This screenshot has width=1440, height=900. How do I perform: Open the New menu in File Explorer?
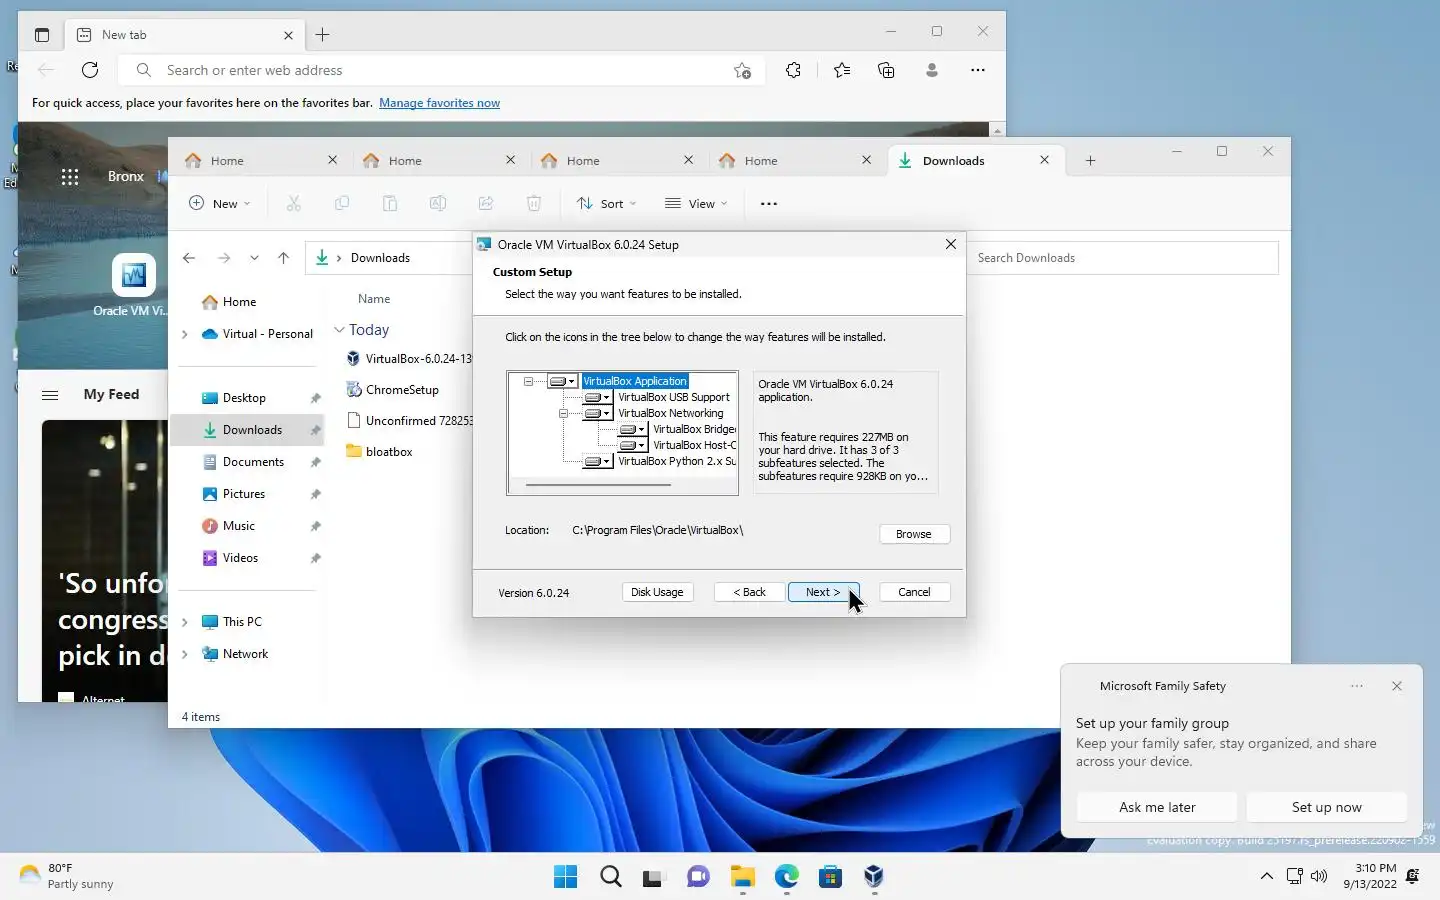point(220,203)
